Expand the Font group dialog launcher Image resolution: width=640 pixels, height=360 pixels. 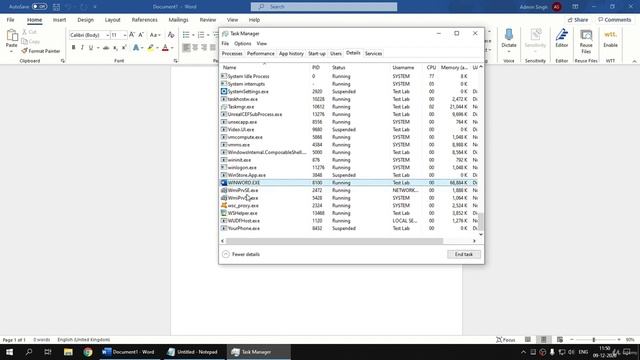[x=176, y=61]
